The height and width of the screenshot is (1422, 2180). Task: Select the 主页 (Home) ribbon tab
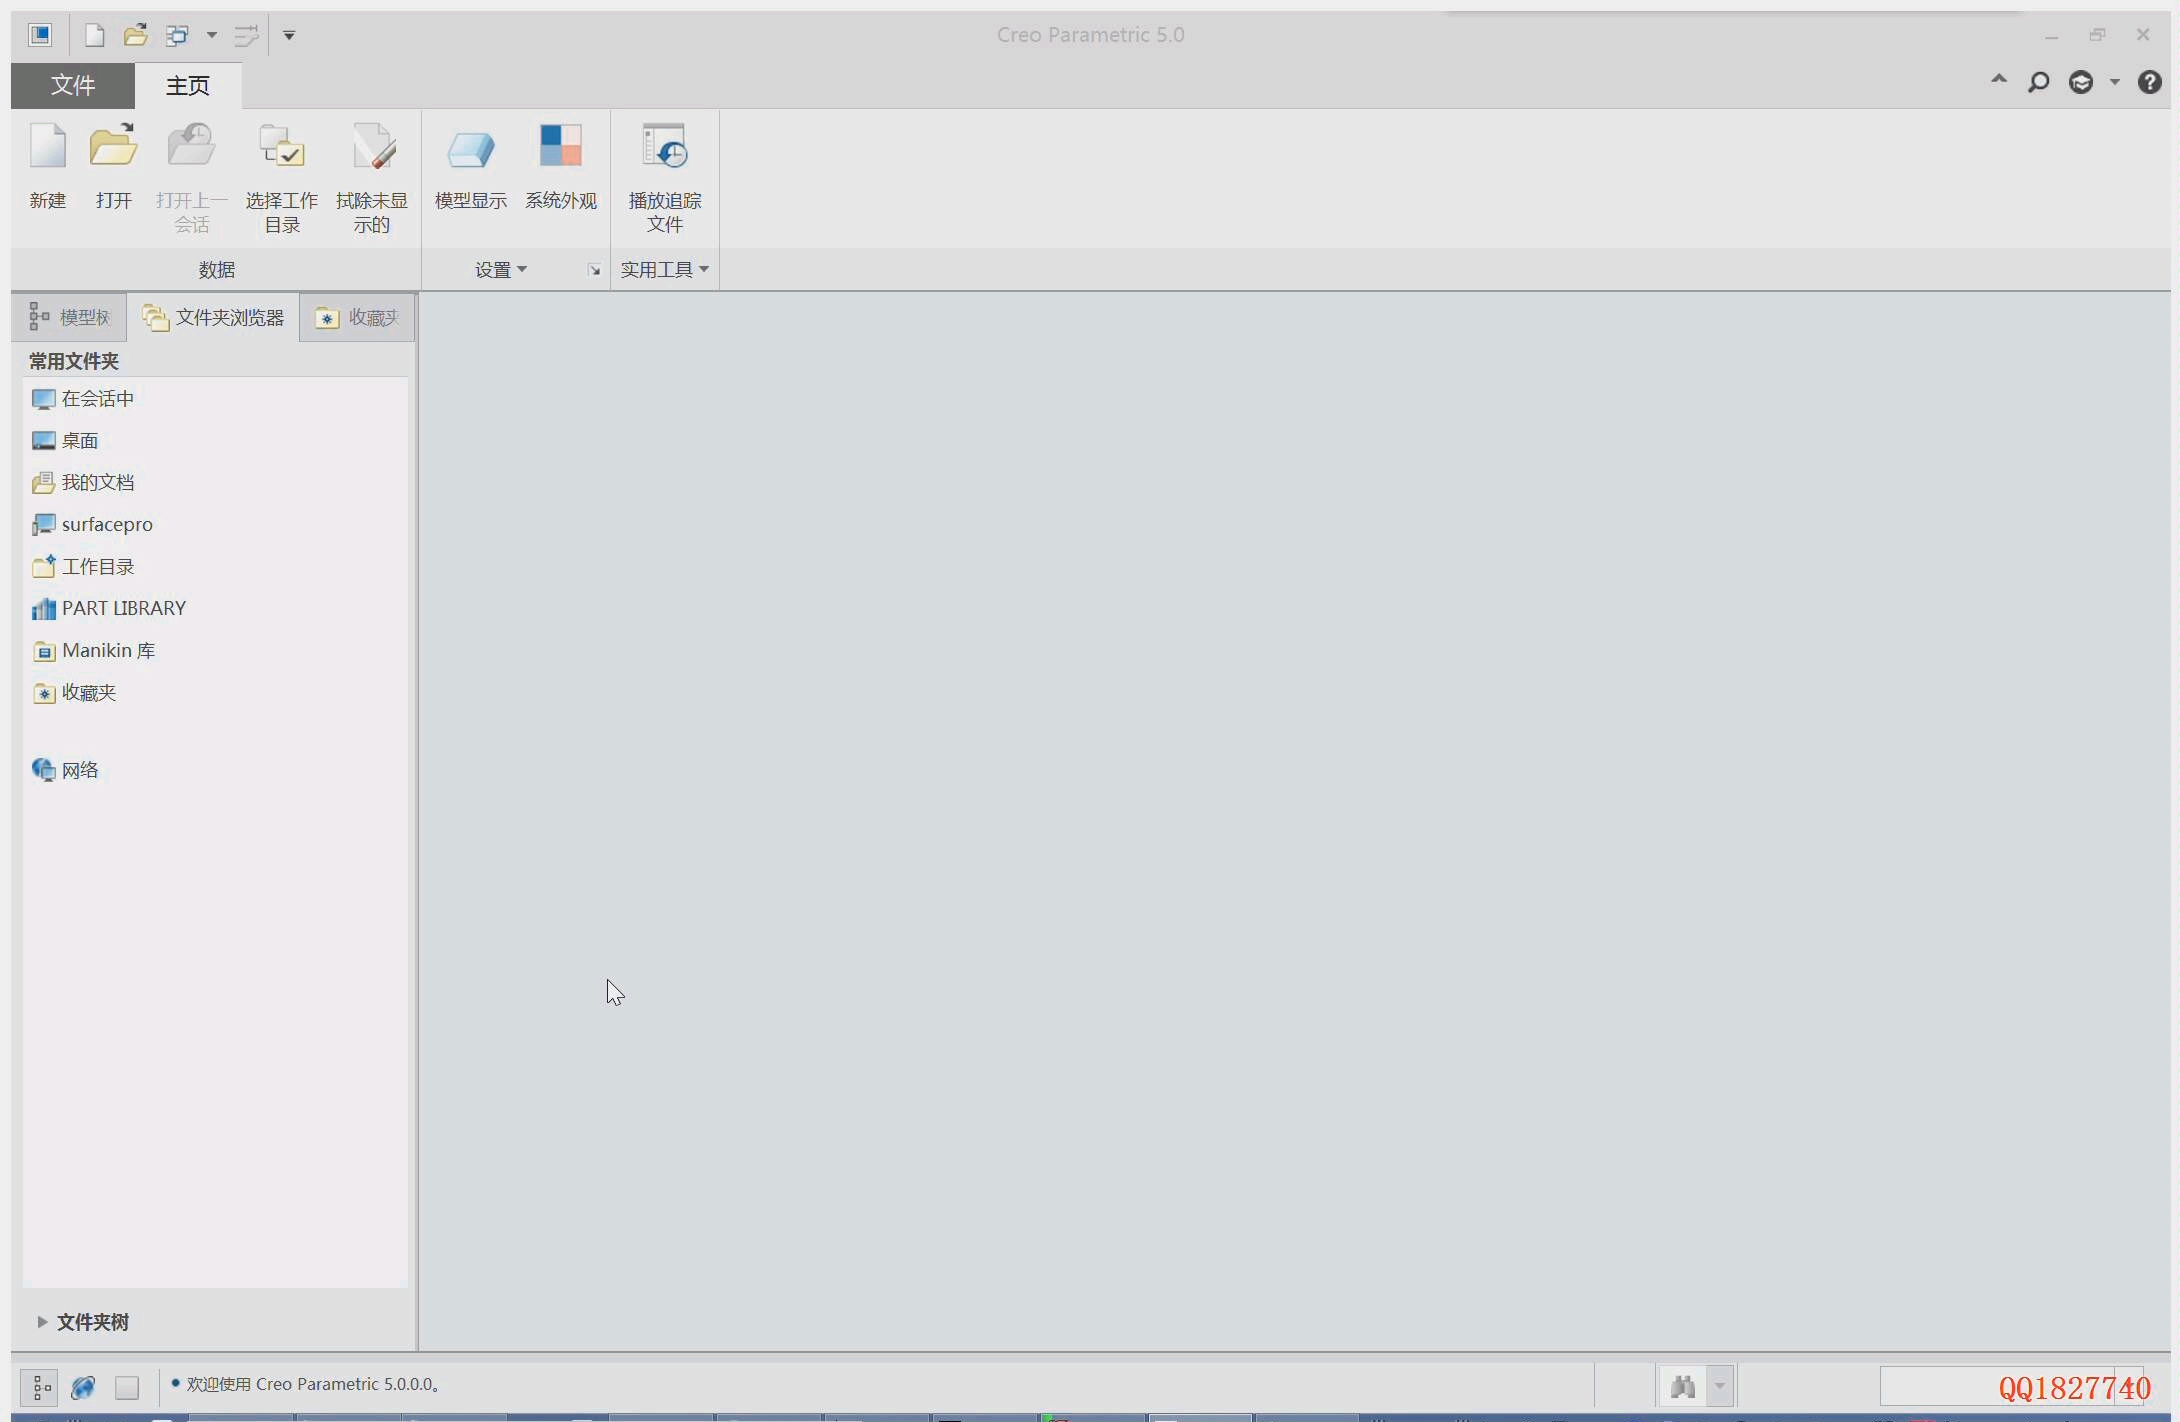pyautogui.click(x=187, y=85)
